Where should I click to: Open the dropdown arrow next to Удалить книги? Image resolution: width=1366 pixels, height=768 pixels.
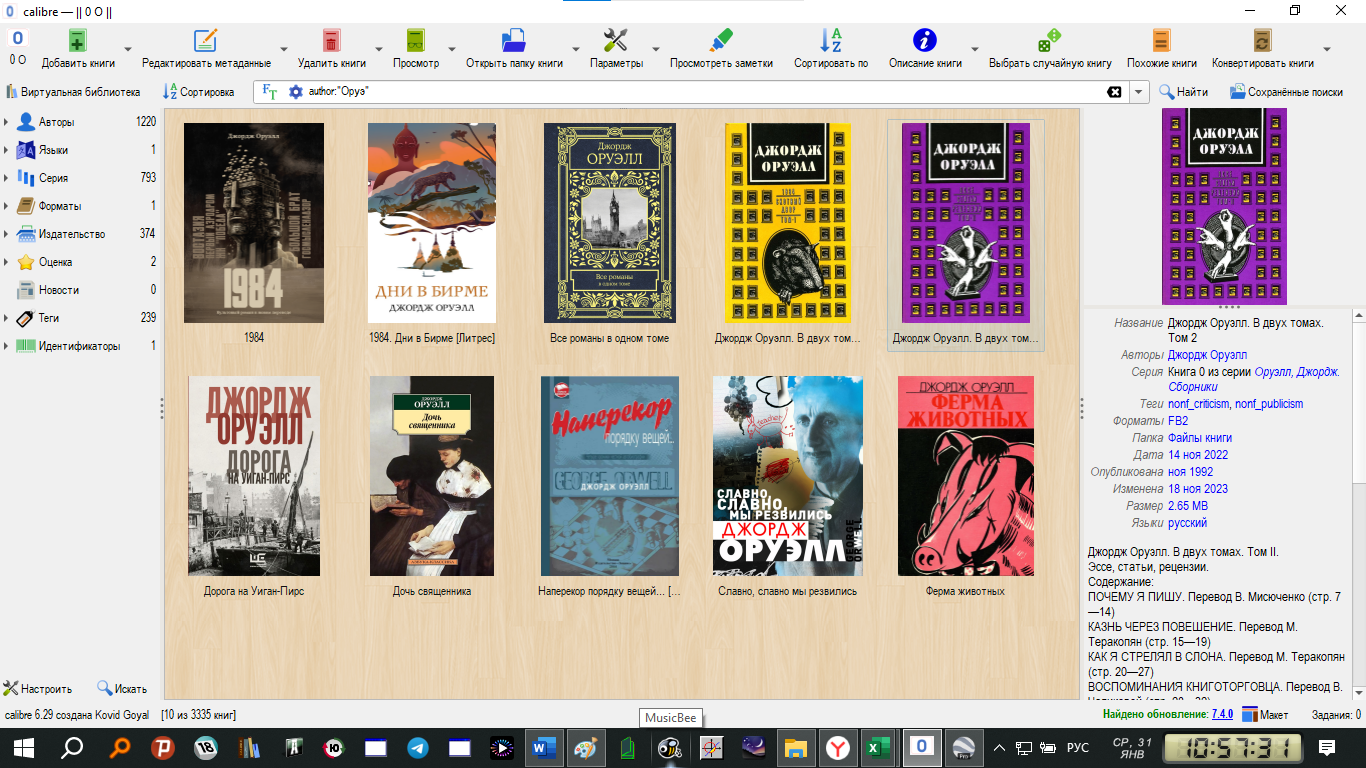[x=380, y=48]
